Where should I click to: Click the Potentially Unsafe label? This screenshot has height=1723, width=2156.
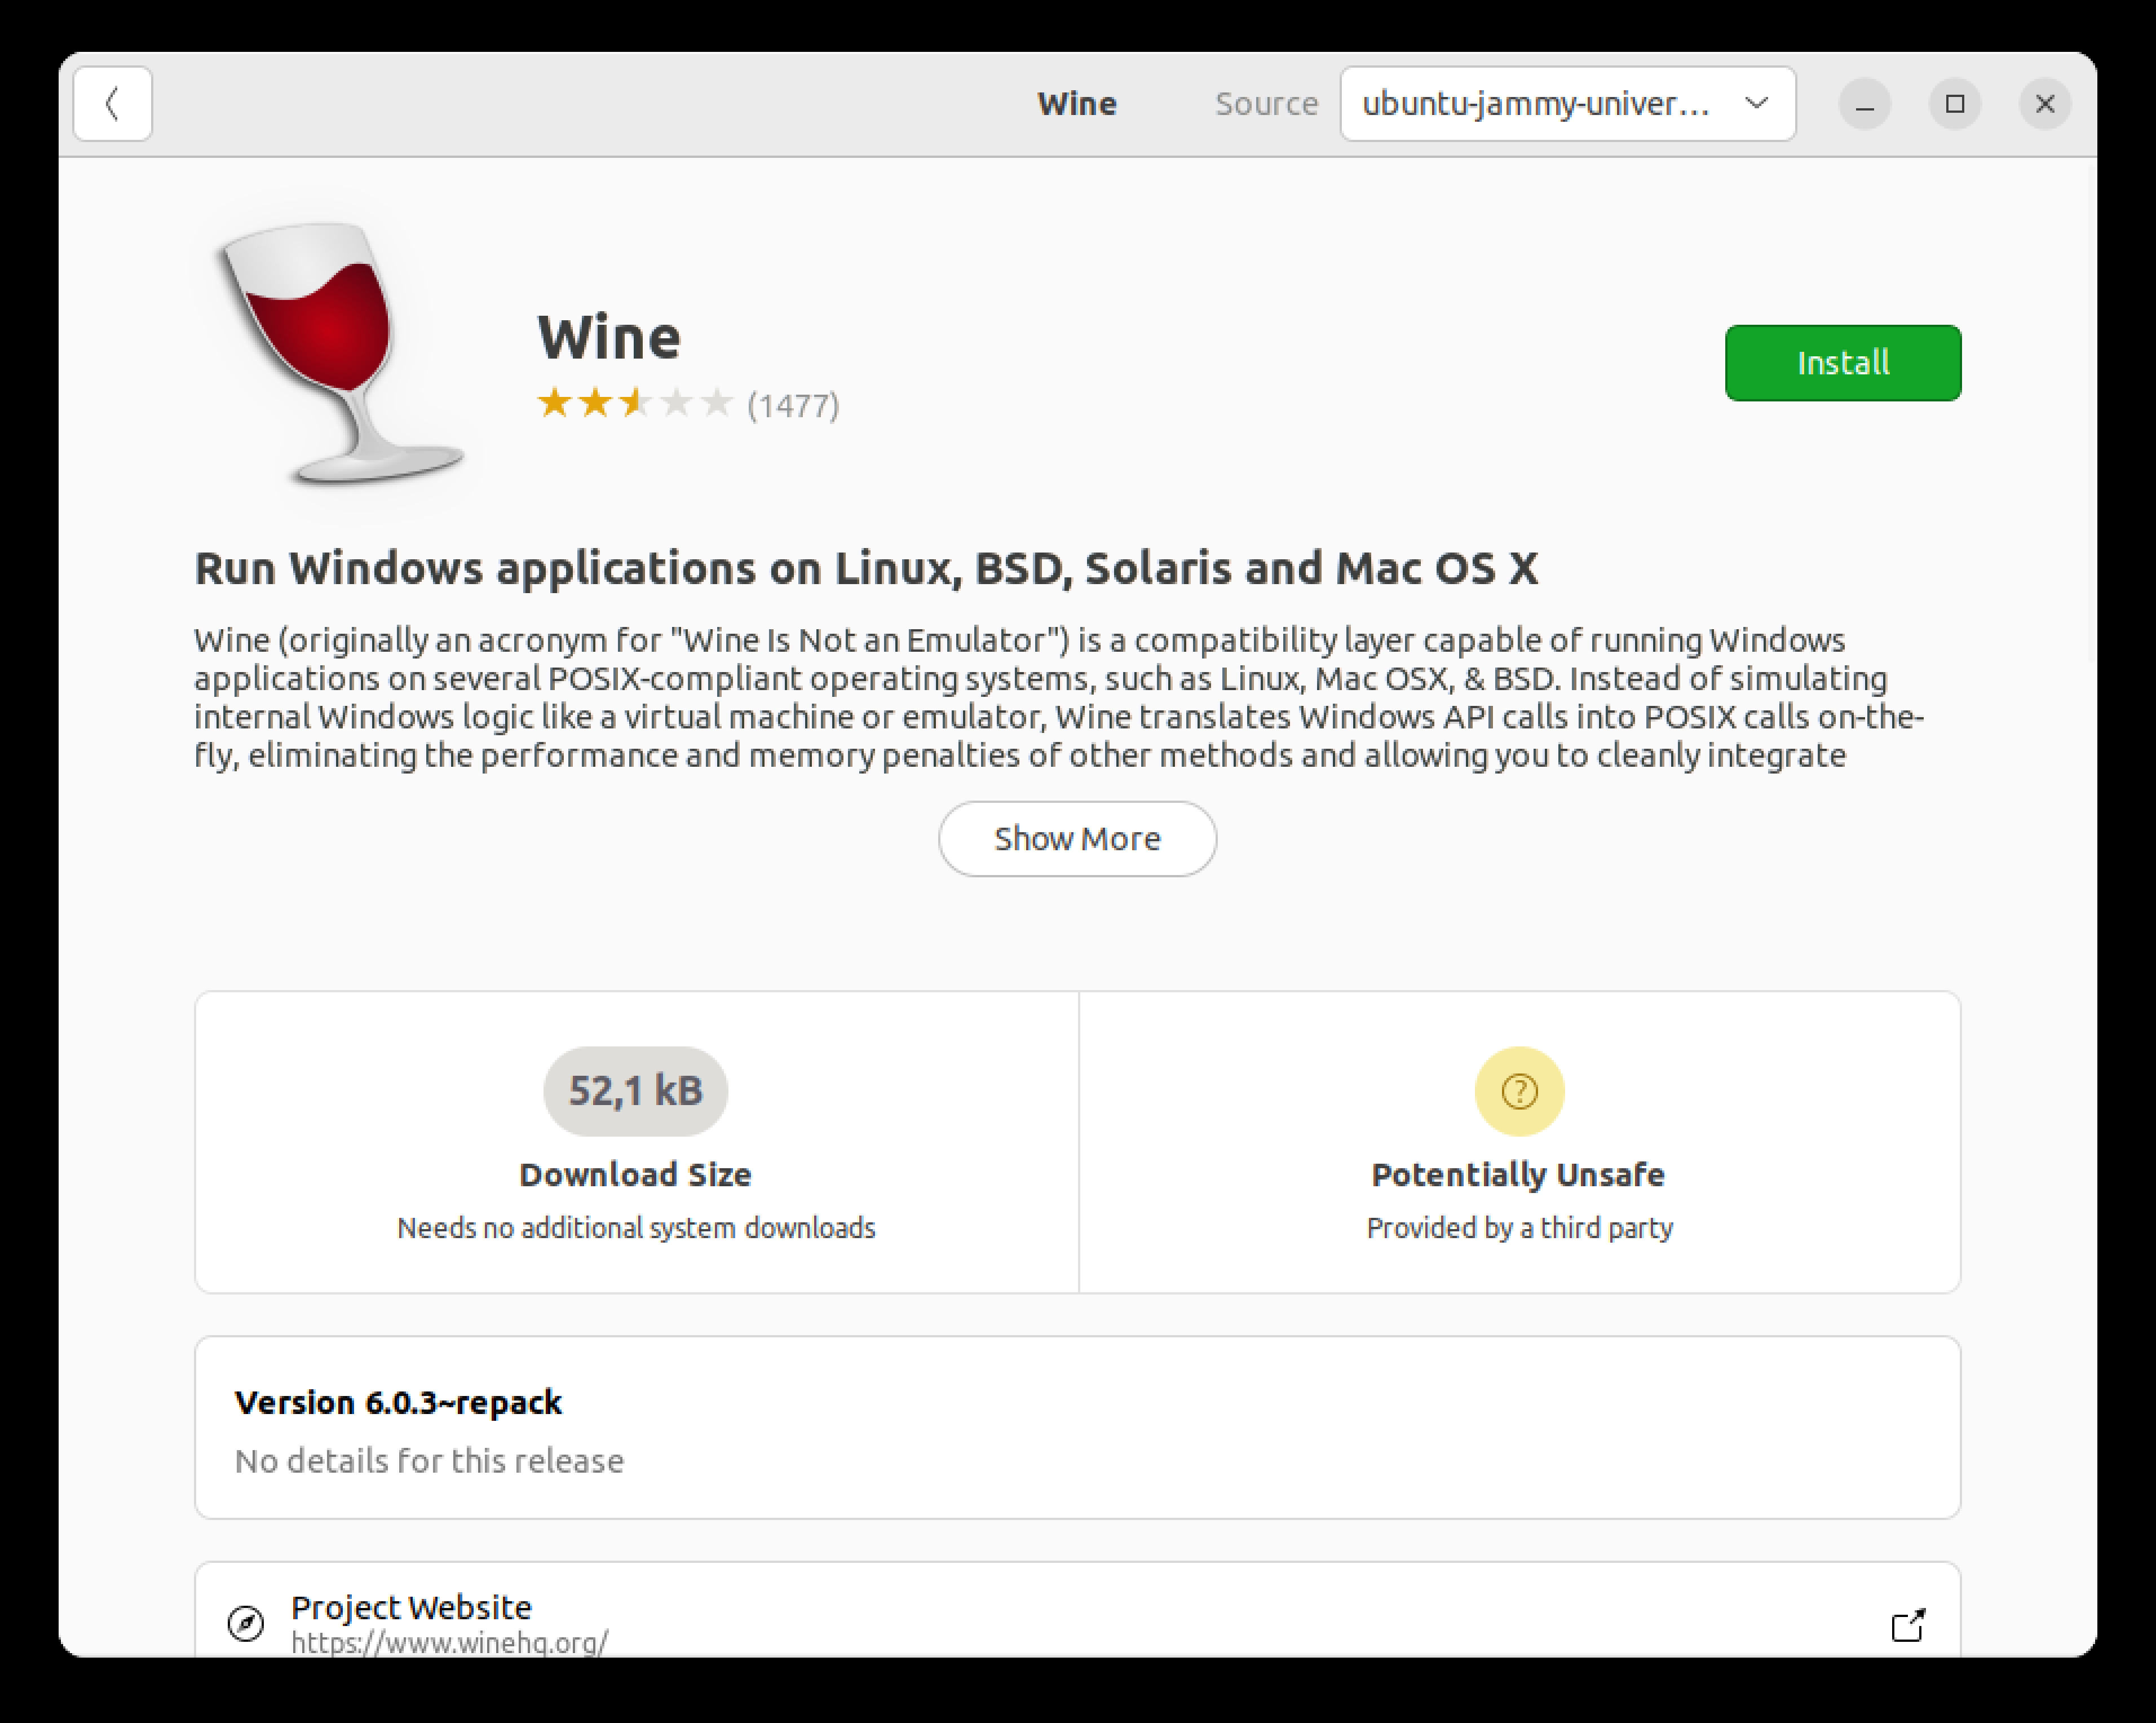tap(1518, 1175)
